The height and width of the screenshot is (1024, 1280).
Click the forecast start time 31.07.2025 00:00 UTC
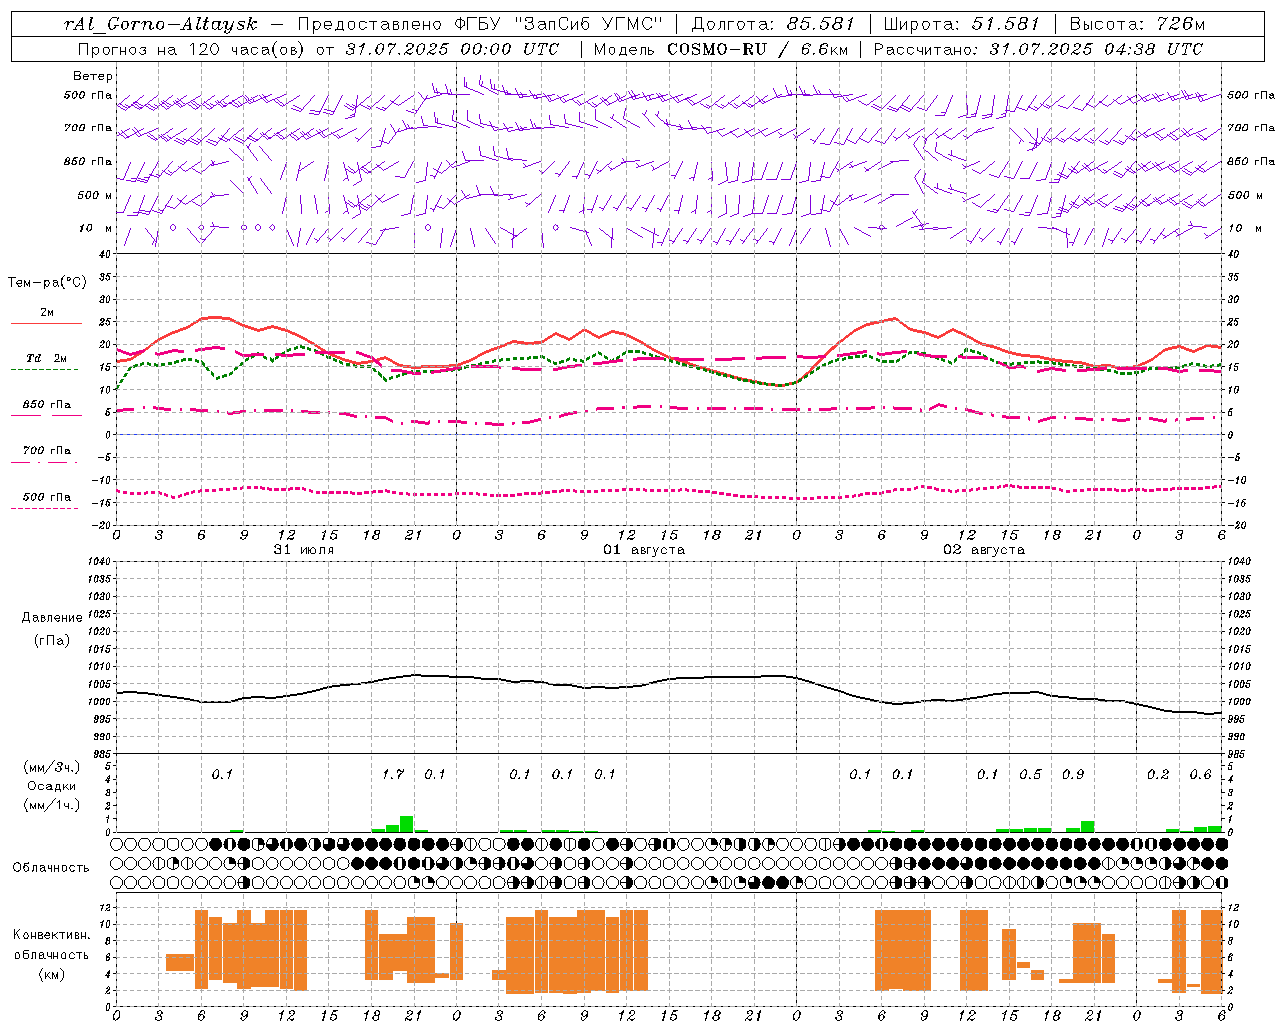(452, 49)
